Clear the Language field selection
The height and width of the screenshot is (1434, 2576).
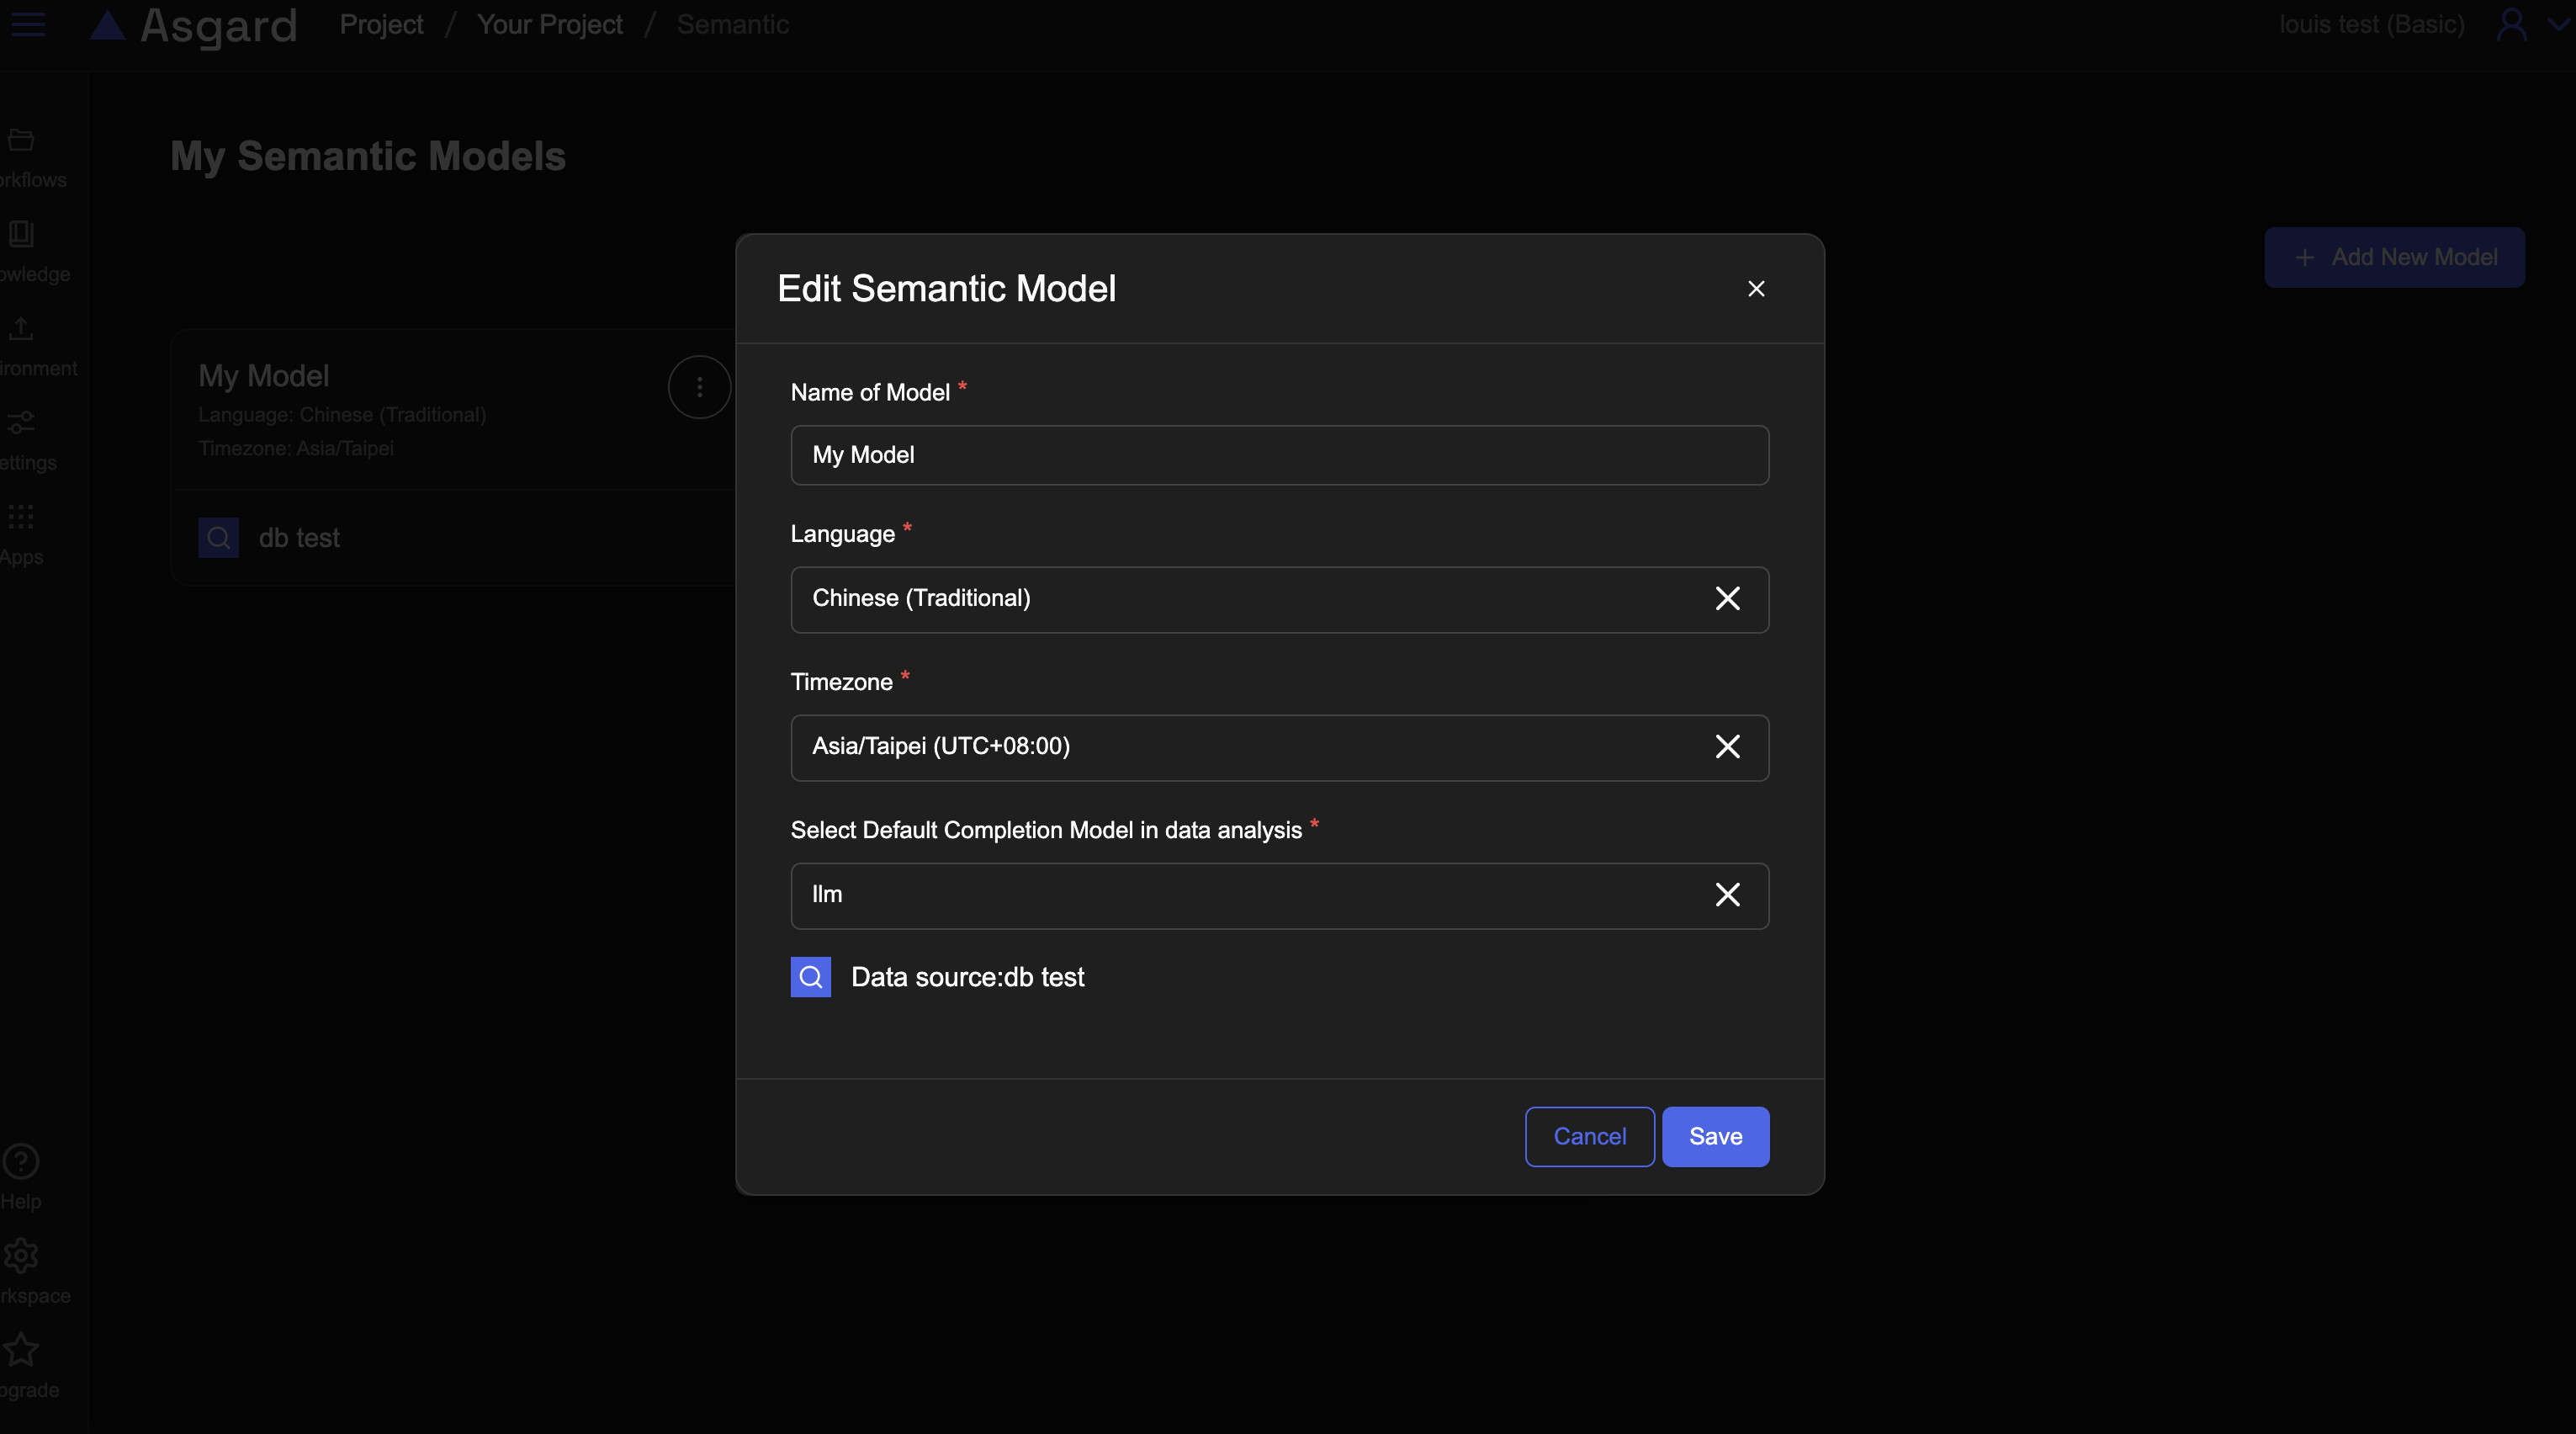[x=1727, y=598]
